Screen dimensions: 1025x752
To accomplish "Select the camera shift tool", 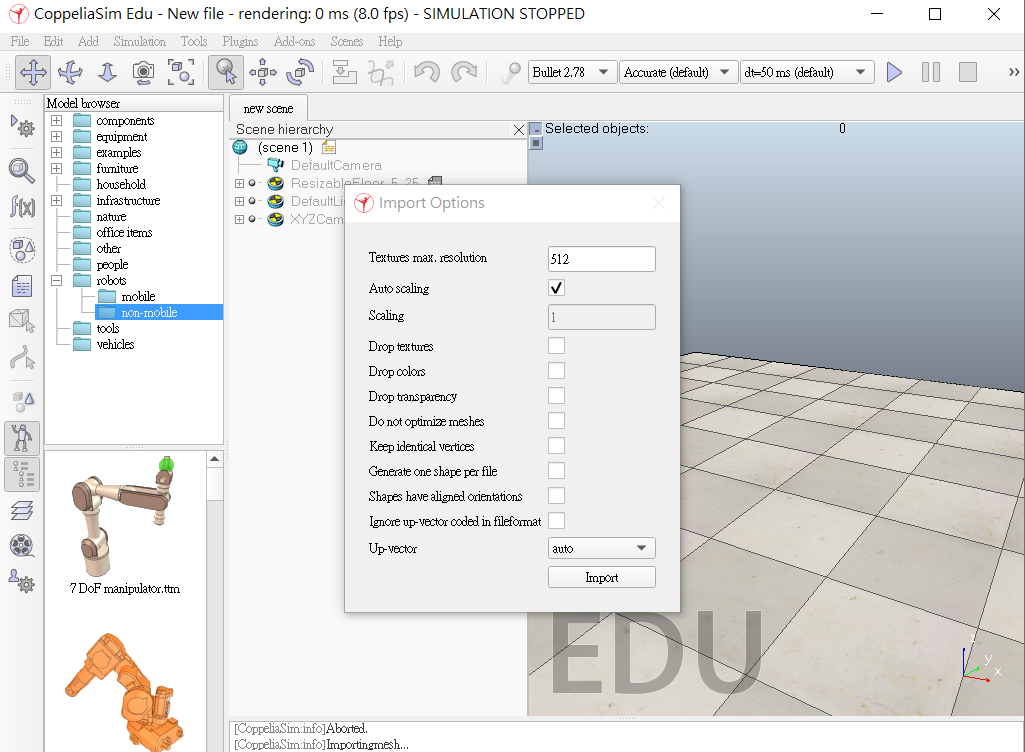I will click(107, 72).
